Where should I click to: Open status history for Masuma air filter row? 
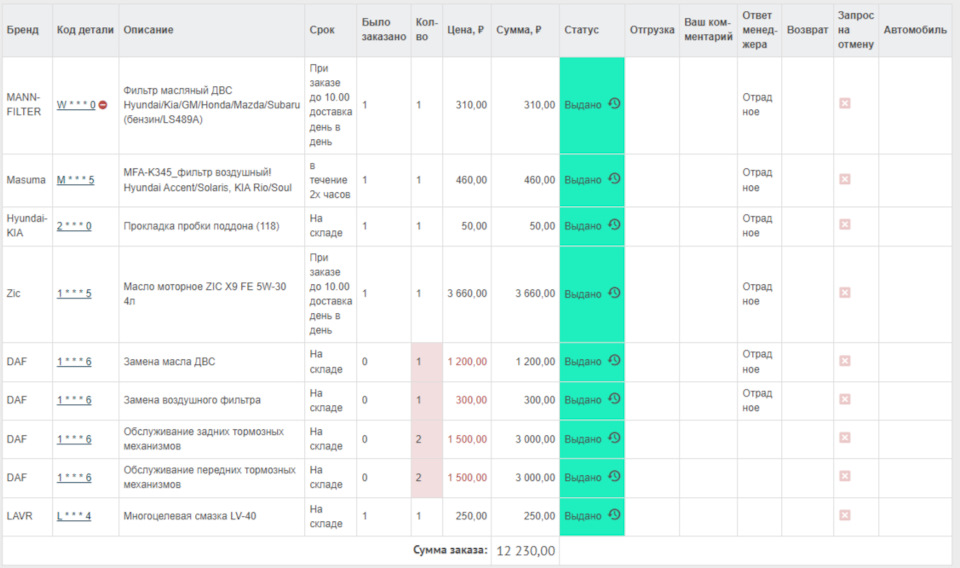(614, 179)
